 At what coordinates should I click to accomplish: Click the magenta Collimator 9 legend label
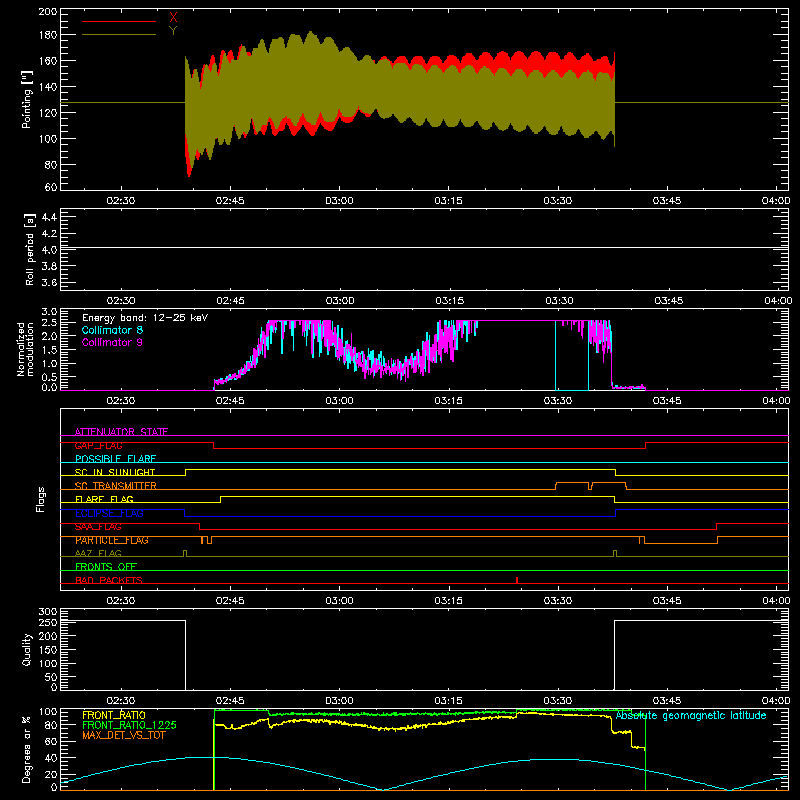coord(112,342)
